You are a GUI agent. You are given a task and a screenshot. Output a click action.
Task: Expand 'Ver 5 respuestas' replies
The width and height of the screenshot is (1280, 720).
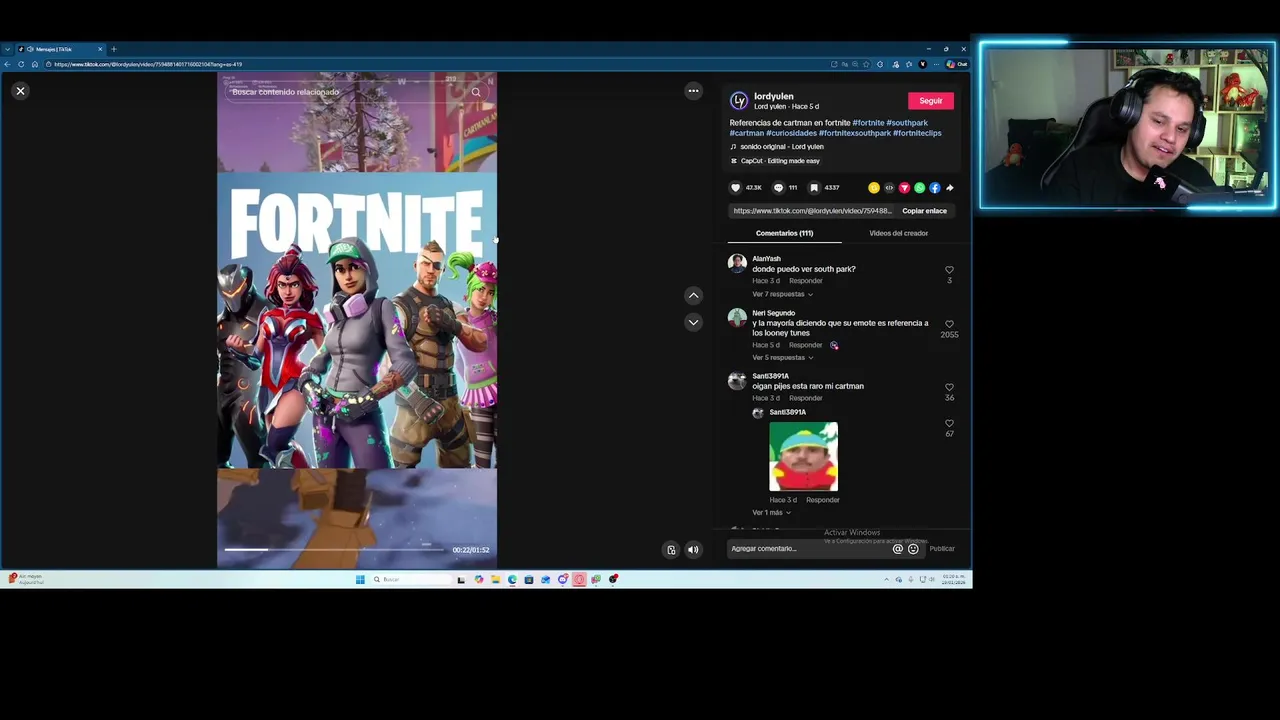[x=782, y=357]
